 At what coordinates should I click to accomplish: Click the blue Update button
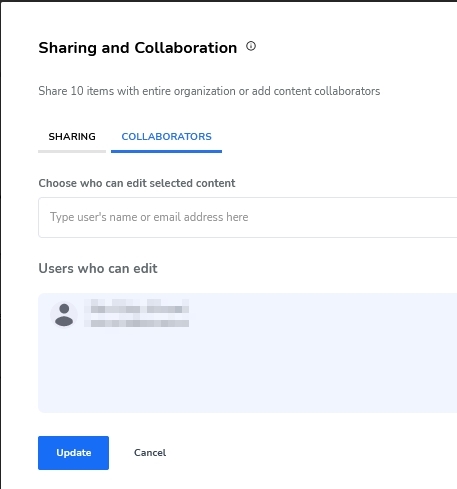(x=73, y=453)
